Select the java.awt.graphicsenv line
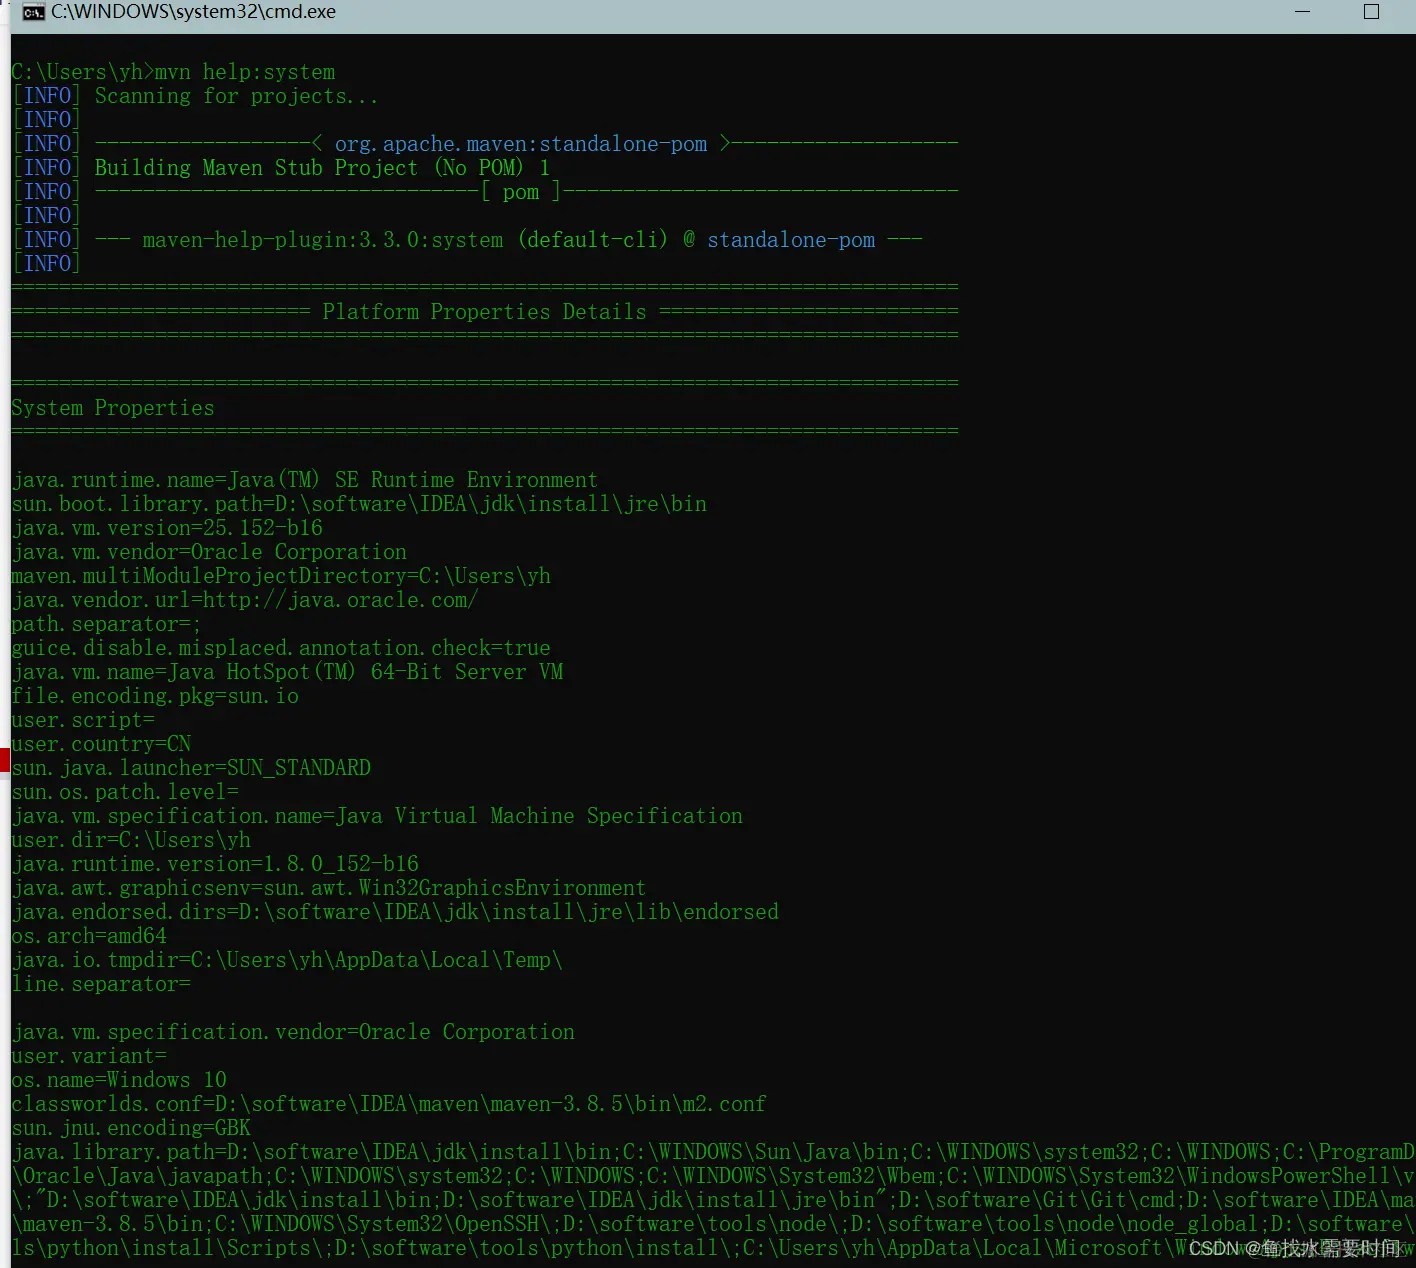The height and width of the screenshot is (1268, 1416). coord(329,888)
